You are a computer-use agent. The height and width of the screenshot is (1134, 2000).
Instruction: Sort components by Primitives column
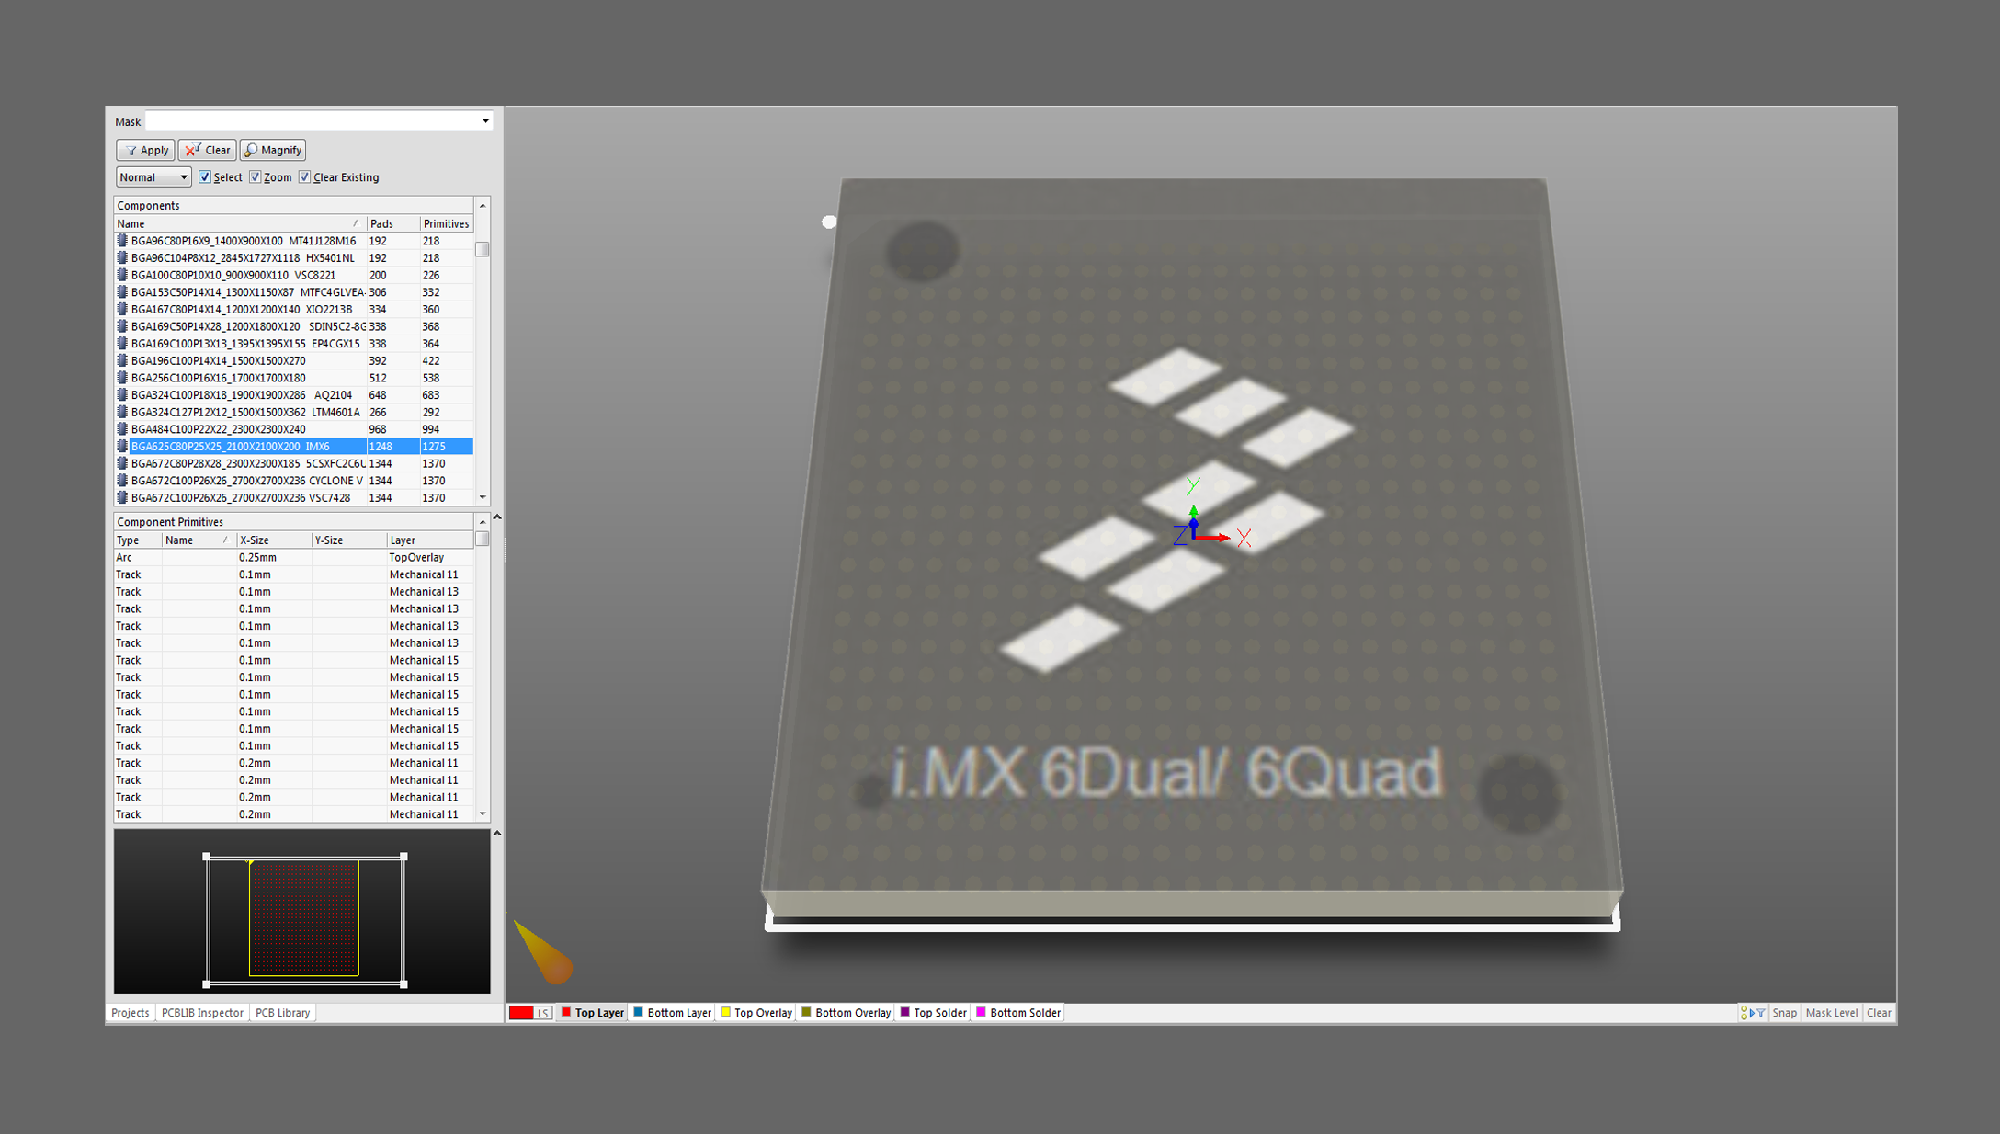(446, 224)
